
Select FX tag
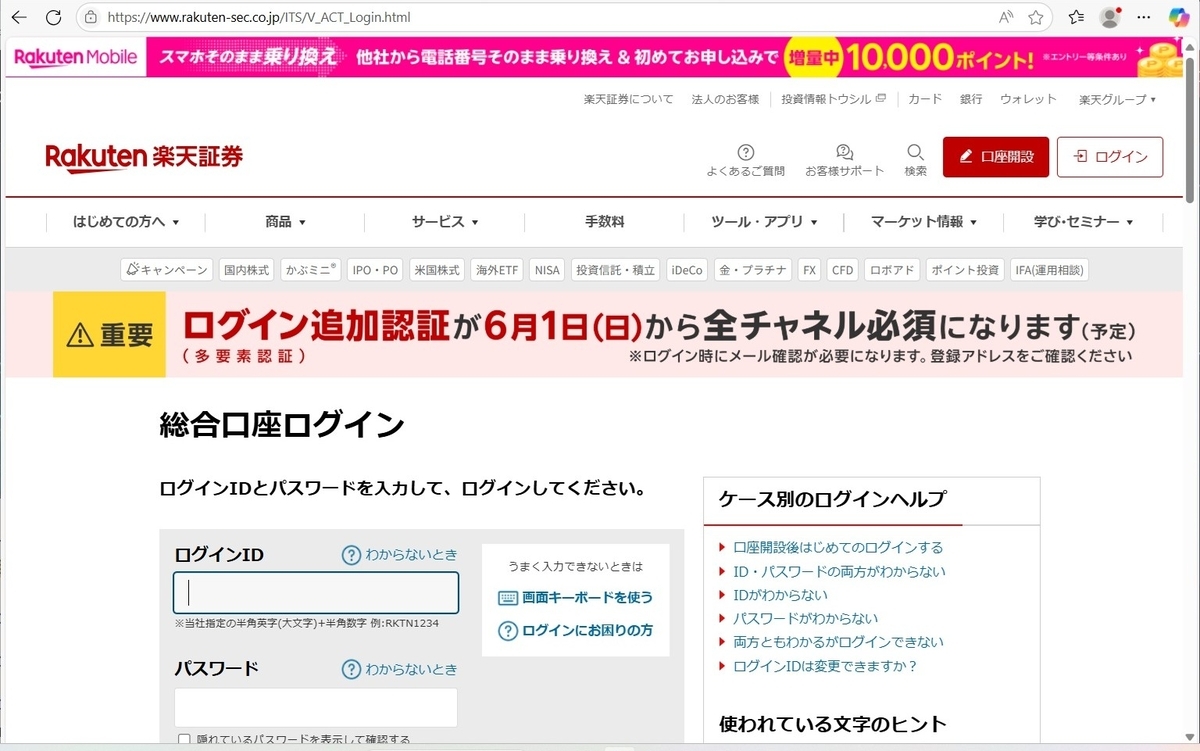pyautogui.click(x=809, y=270)
